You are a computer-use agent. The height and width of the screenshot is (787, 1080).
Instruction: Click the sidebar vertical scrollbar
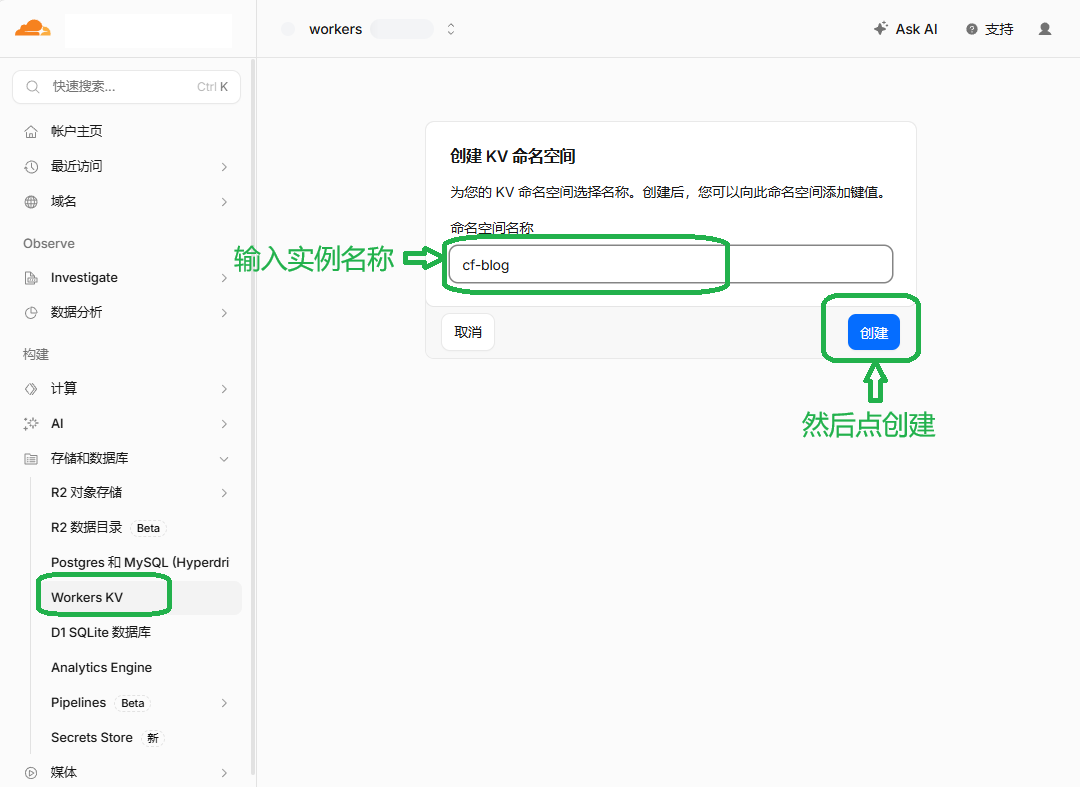click(253, 417)
